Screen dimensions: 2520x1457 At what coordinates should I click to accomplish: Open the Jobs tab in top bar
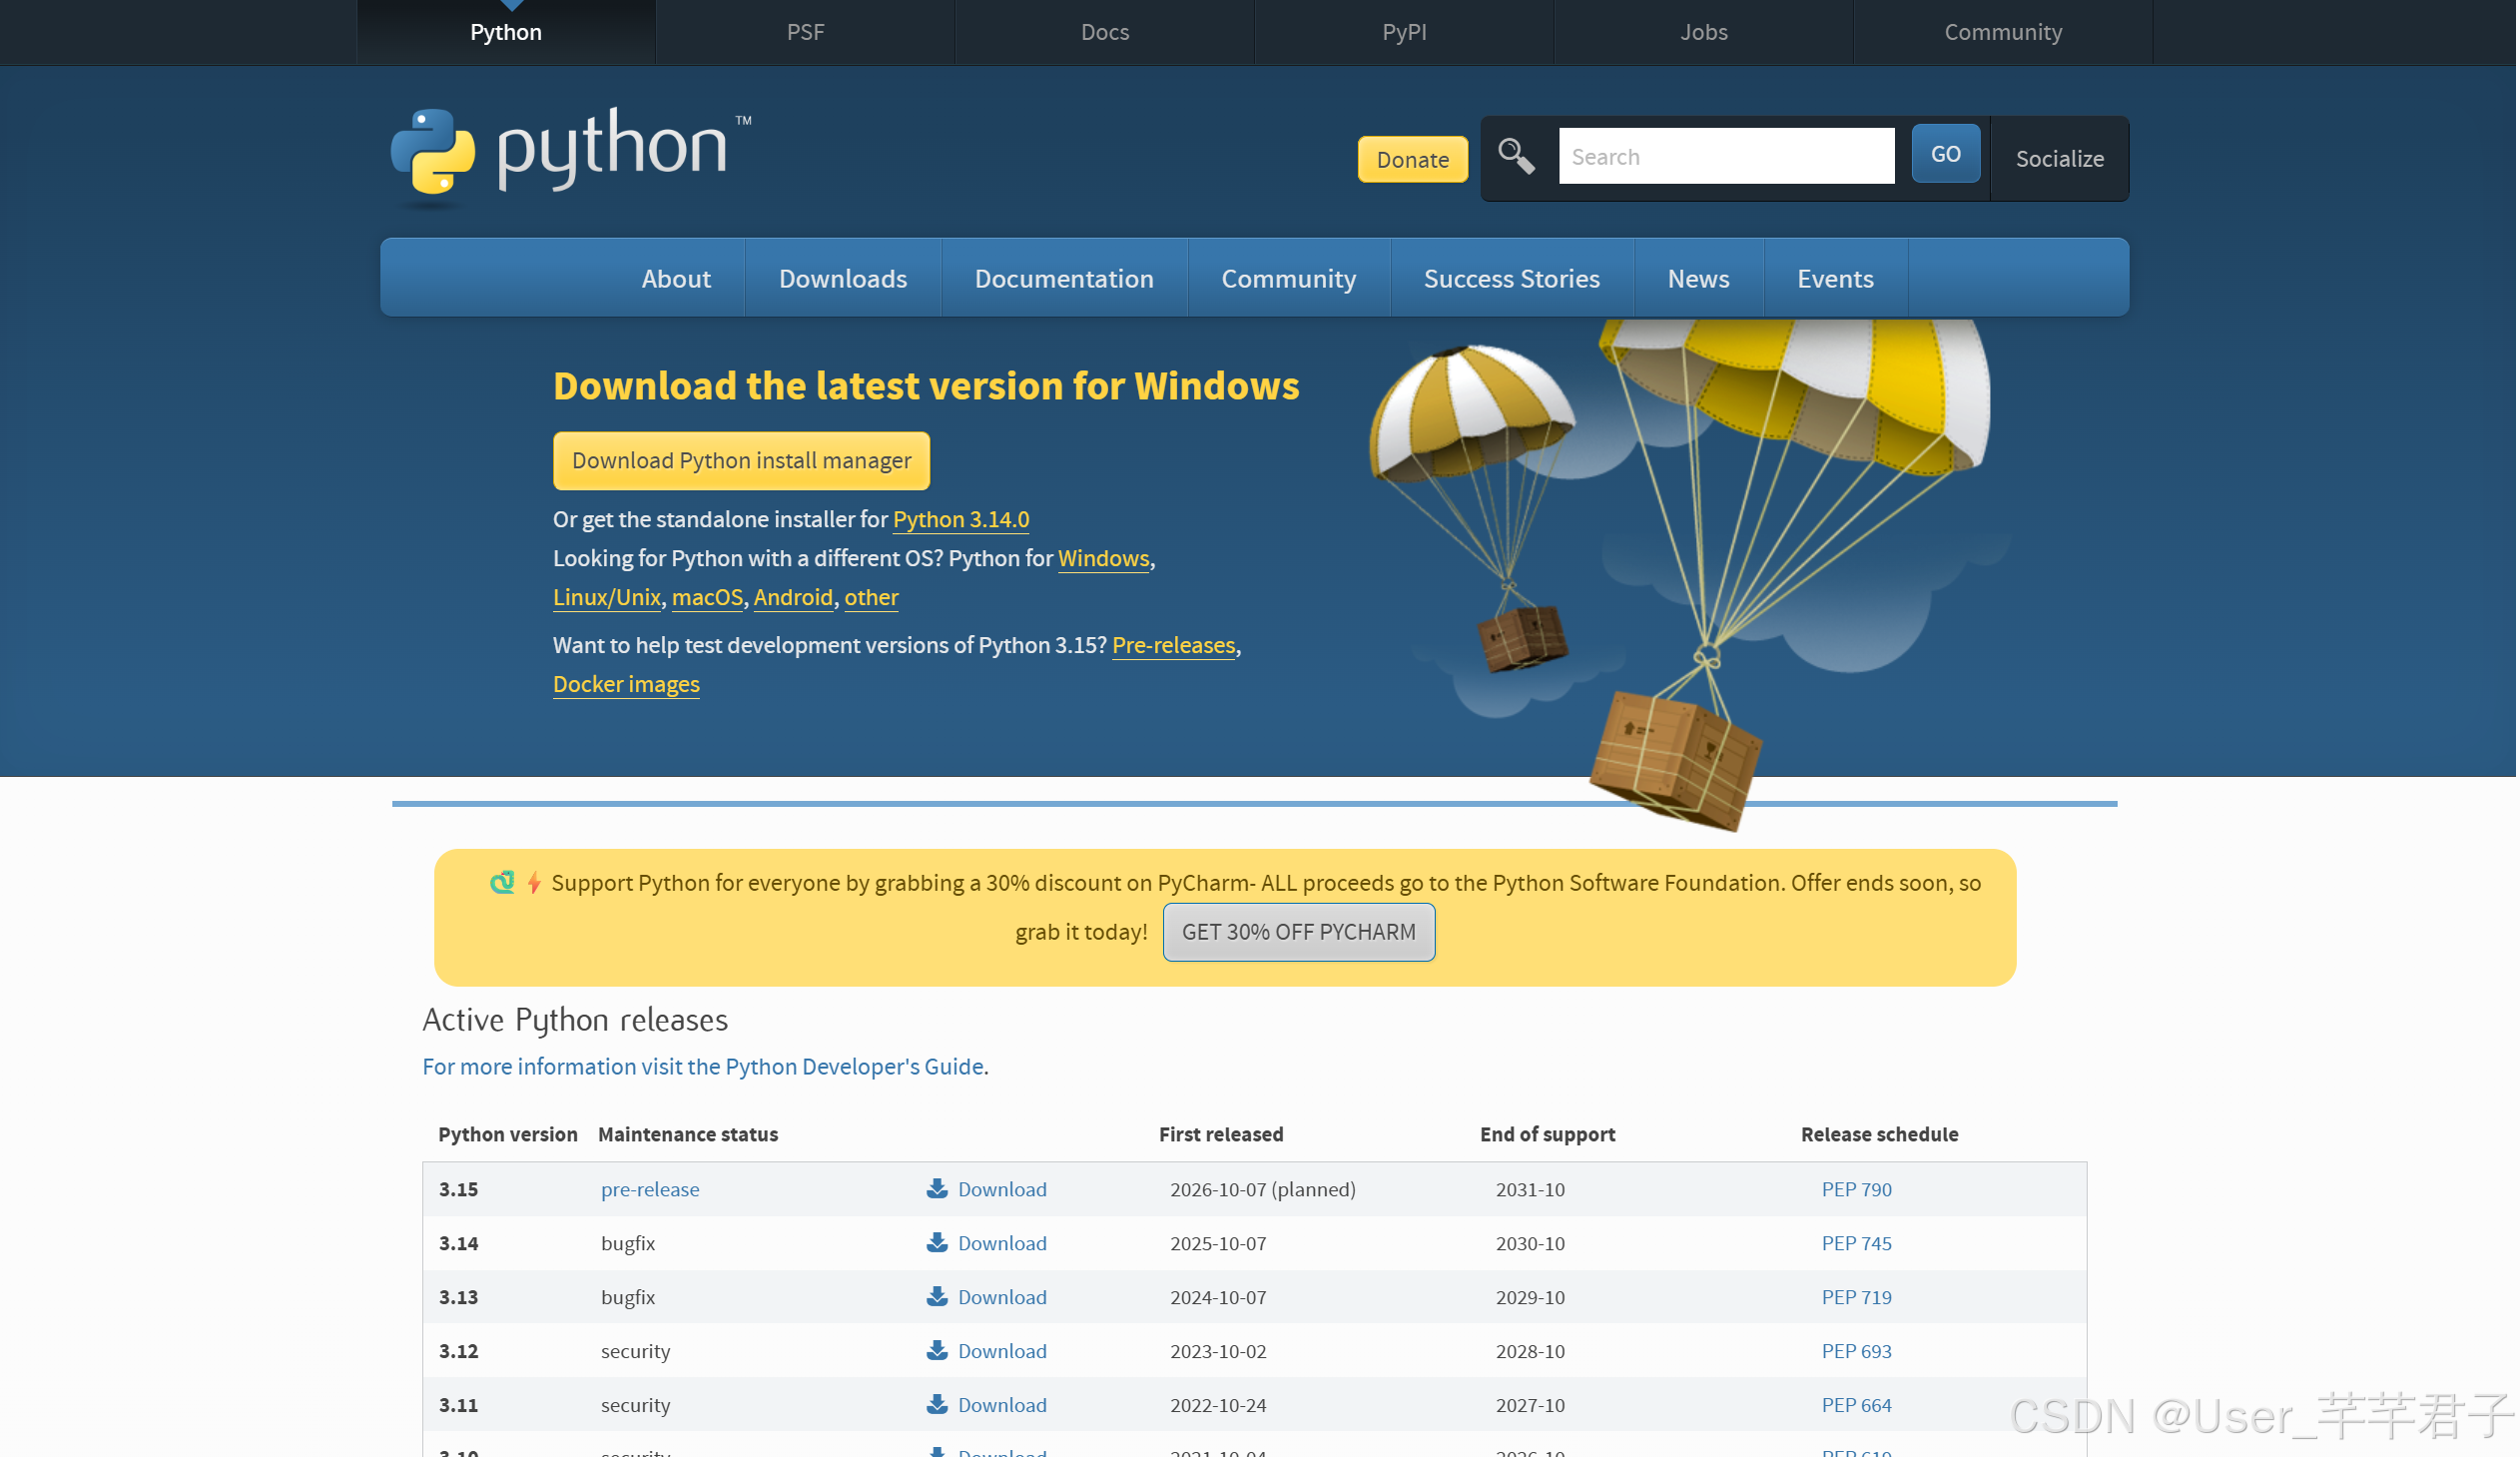[1704, 32]
